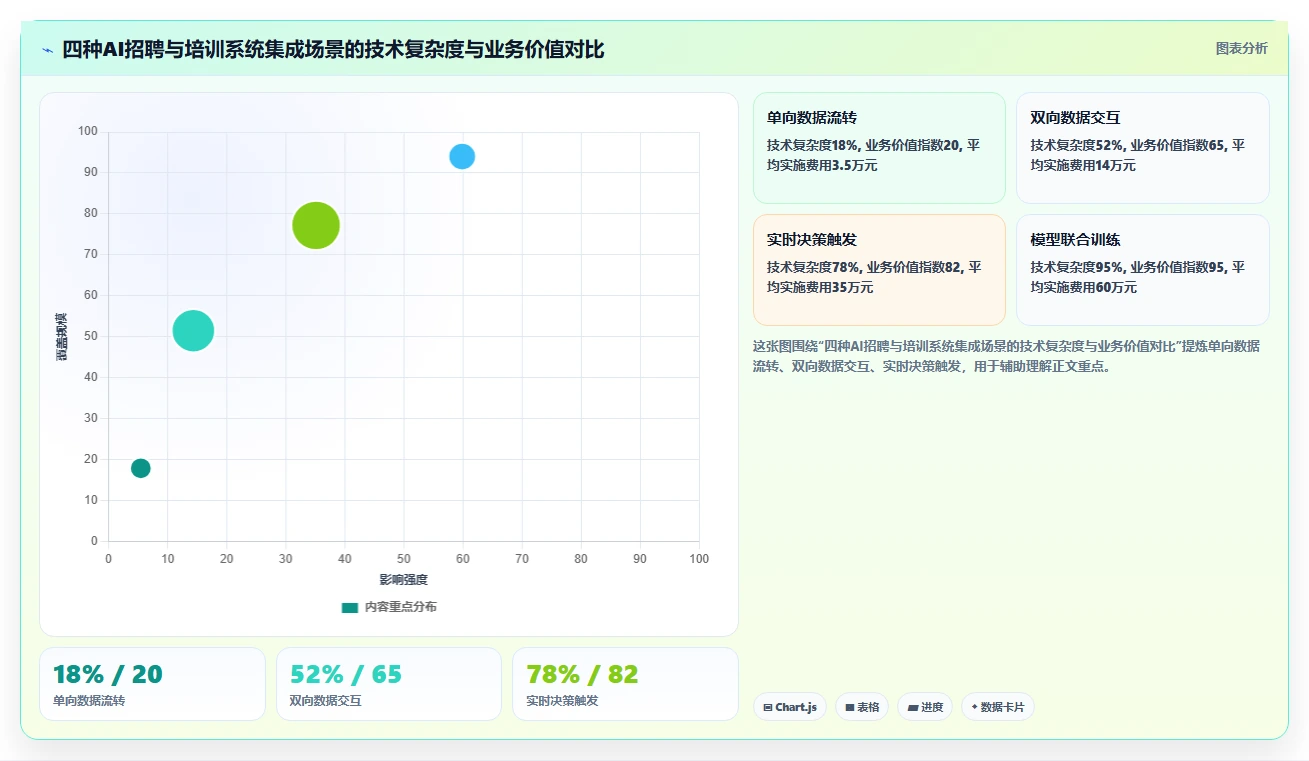Screen dimensions: 1309x761
Task: Open the 单向数据流转 info card
Action: [x=879, y=148]
